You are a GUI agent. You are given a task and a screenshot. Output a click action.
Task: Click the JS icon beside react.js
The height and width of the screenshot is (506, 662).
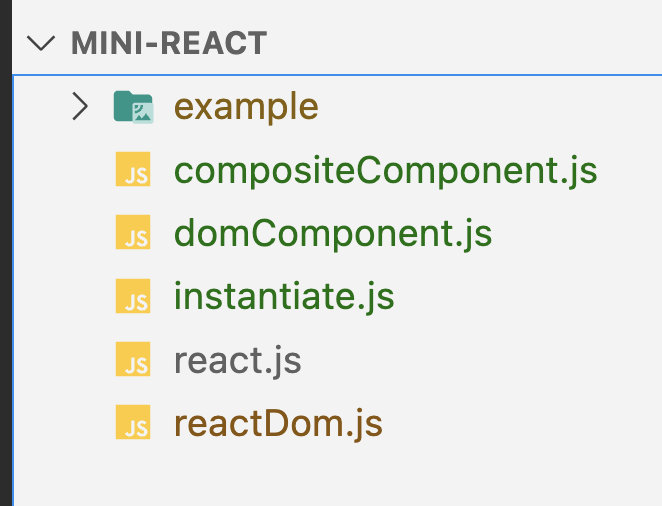133,360
